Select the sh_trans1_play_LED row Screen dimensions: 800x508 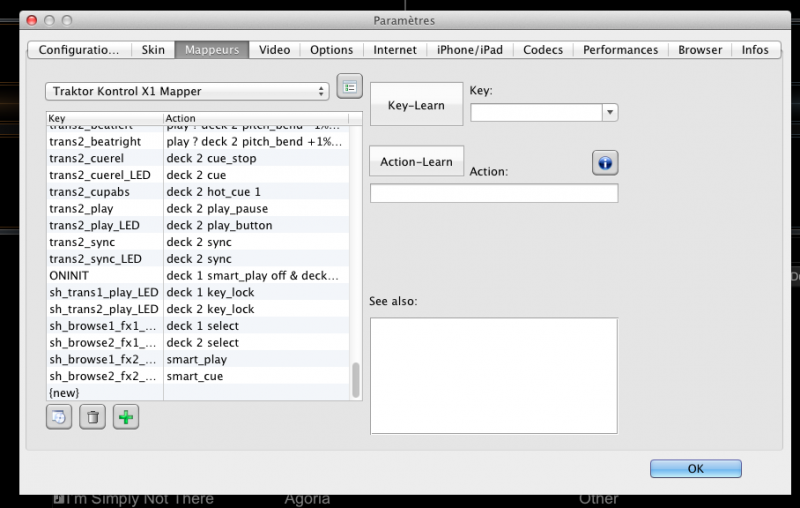click(x=198, y=292)
